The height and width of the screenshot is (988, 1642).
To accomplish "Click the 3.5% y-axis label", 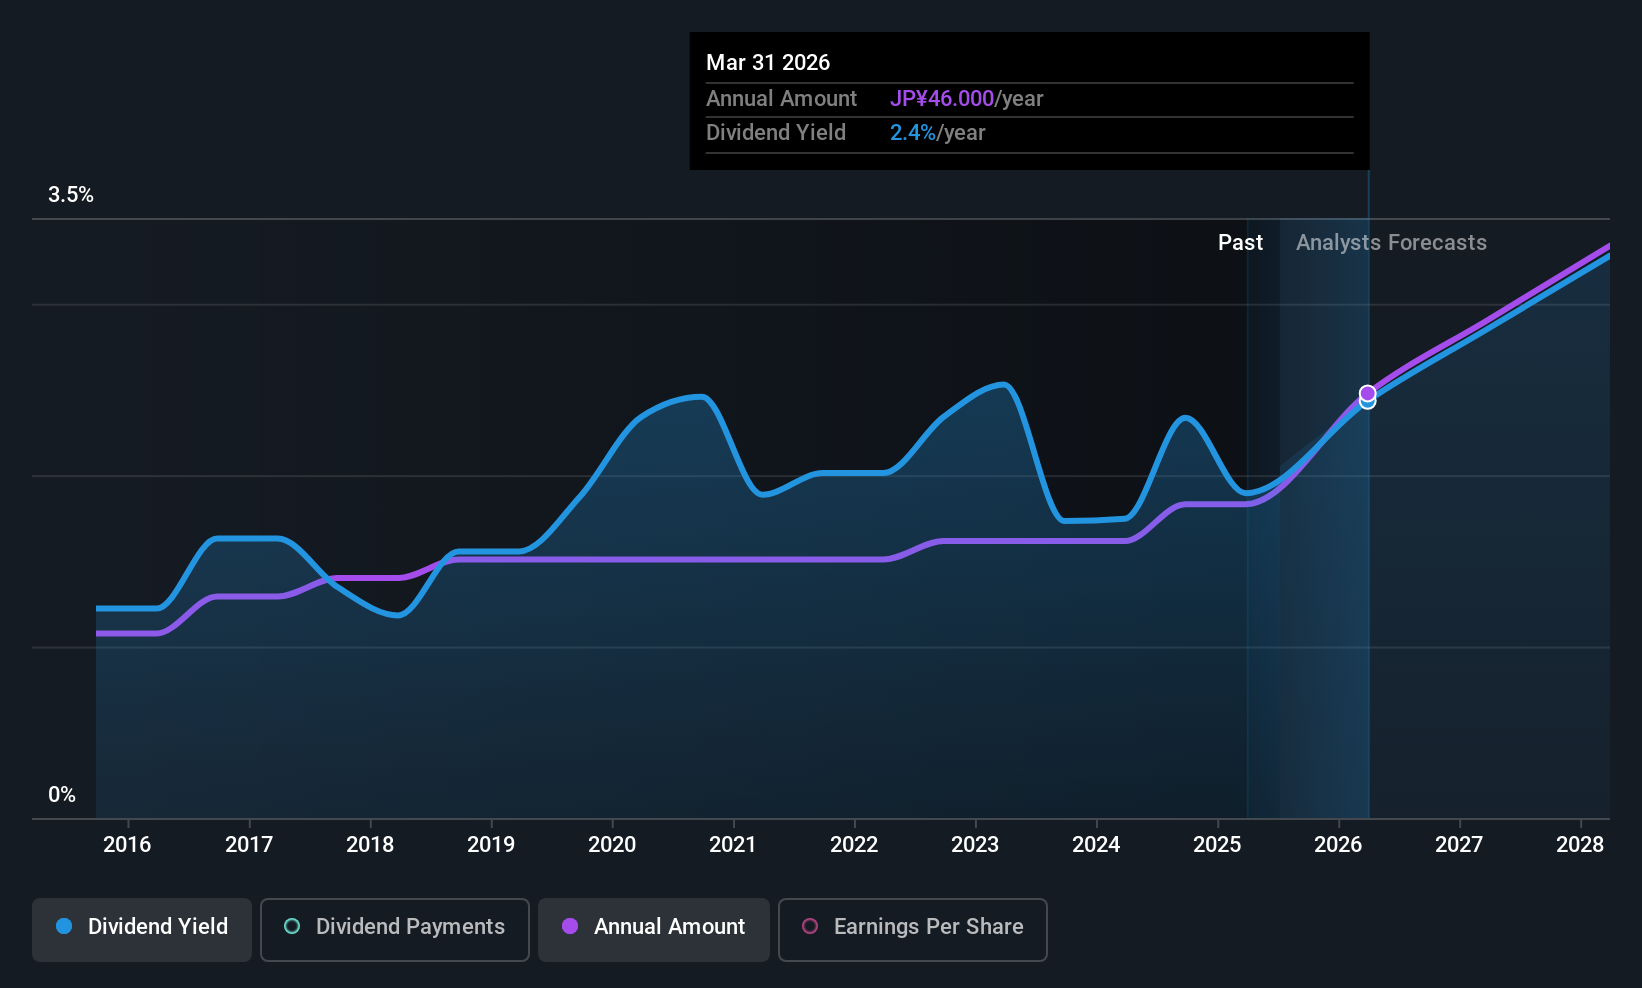I will (x=71, y=195).
